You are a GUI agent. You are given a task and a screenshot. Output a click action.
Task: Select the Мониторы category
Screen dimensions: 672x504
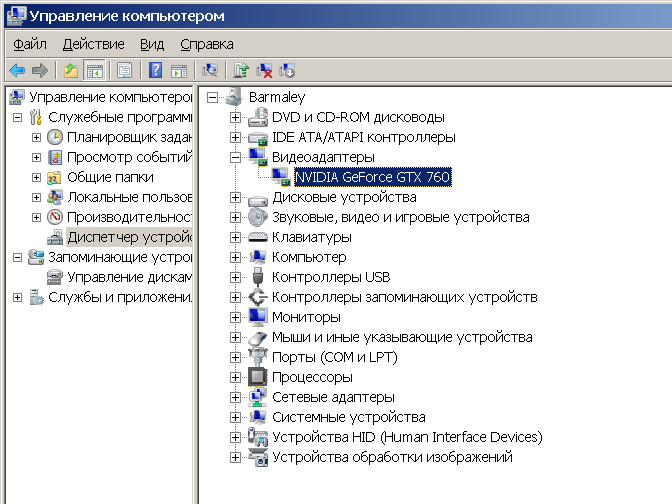point(306,317)
